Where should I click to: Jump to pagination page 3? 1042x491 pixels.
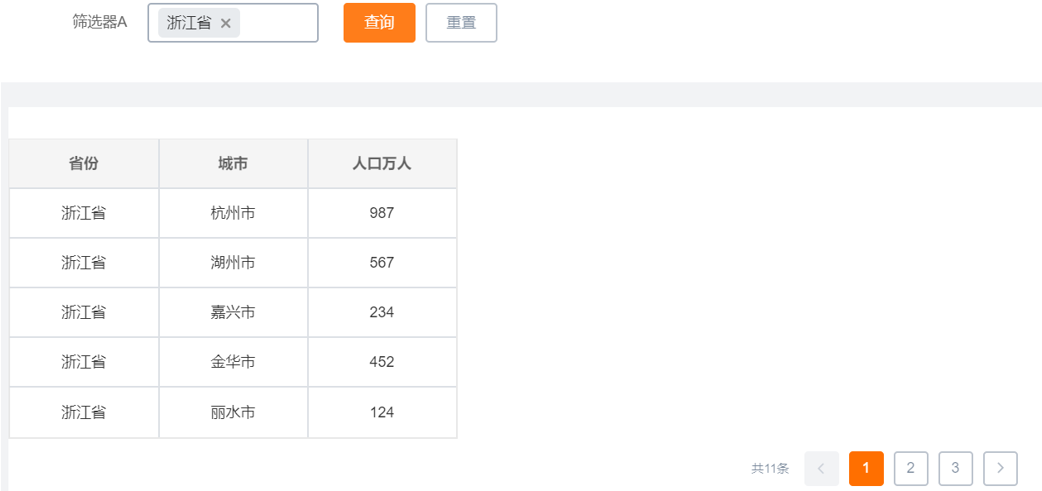tap(955, 468)
